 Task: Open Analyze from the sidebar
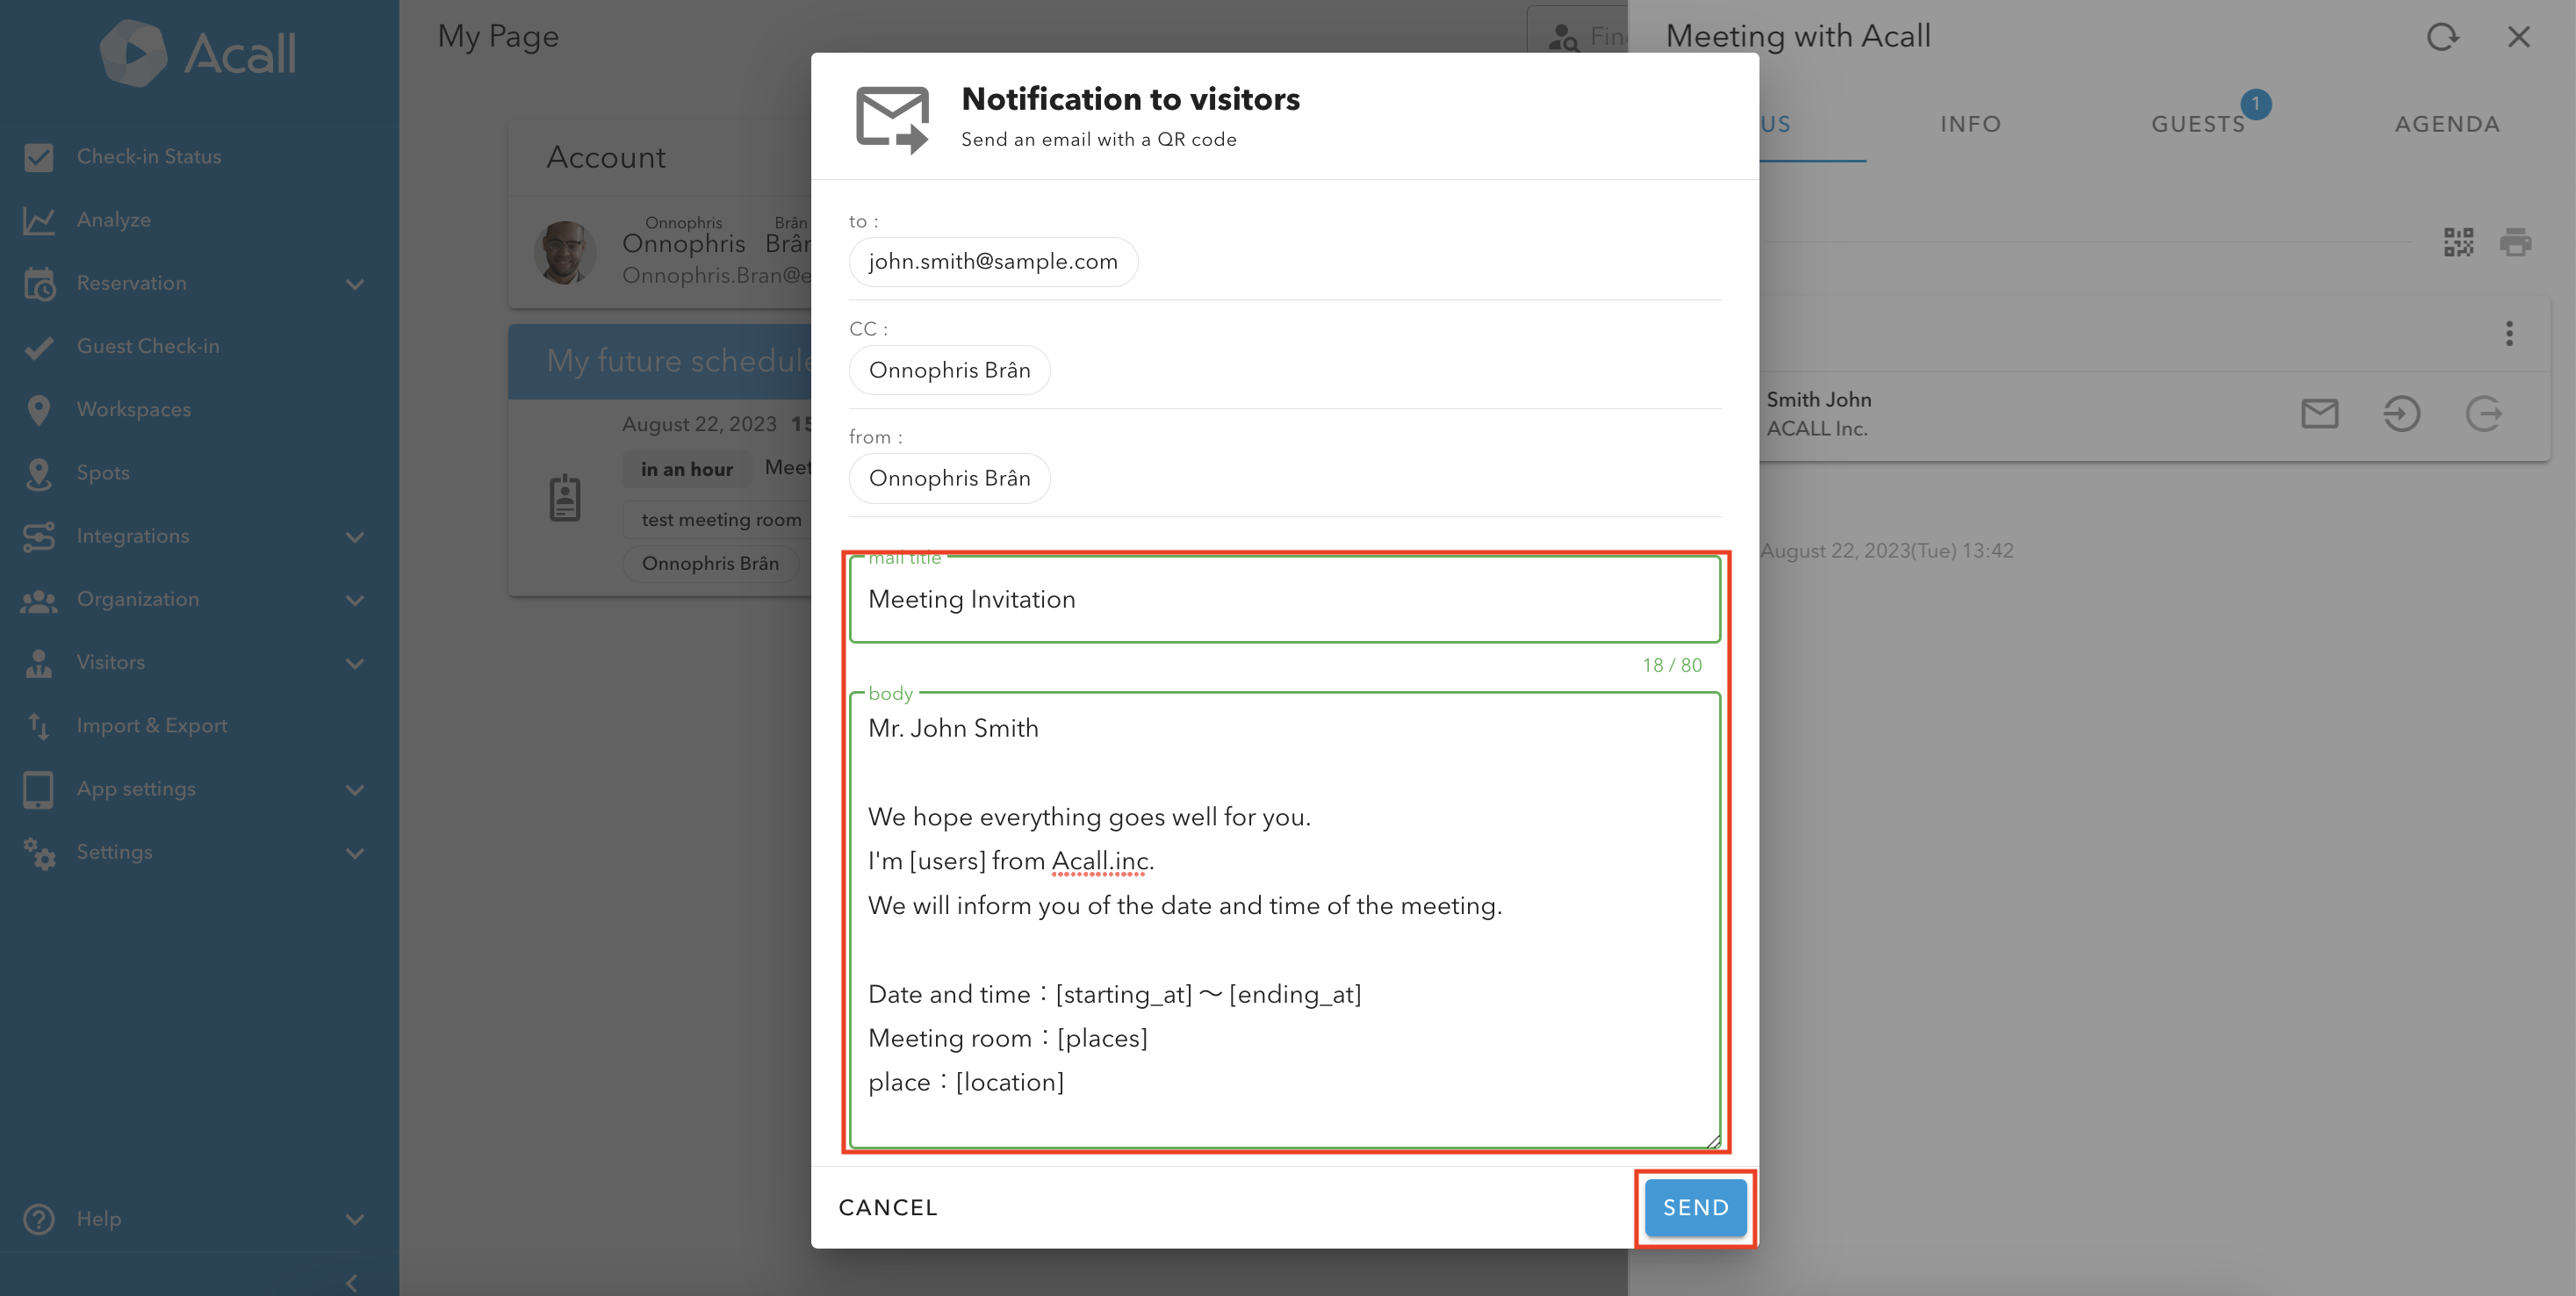click(113, 219)
